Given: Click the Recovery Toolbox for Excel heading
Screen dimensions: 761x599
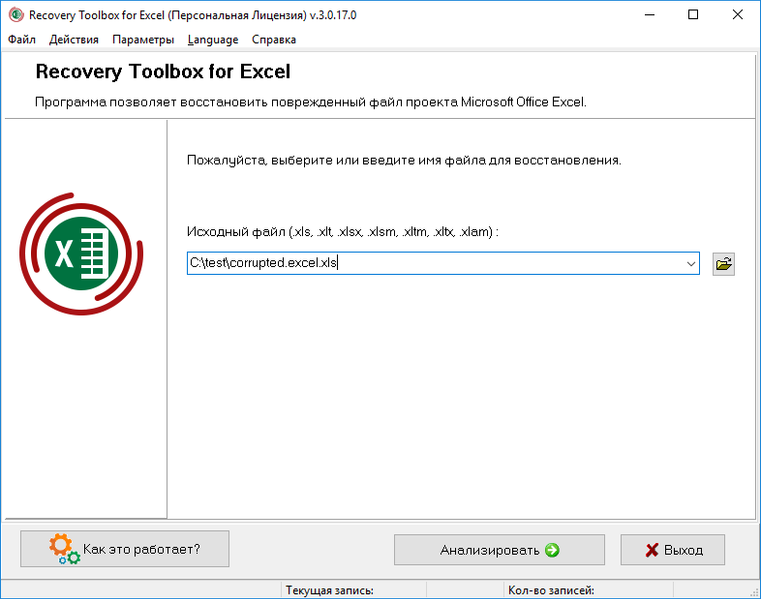Looking at the screenshot, I should pyautogui.click(x=163, y=71).
